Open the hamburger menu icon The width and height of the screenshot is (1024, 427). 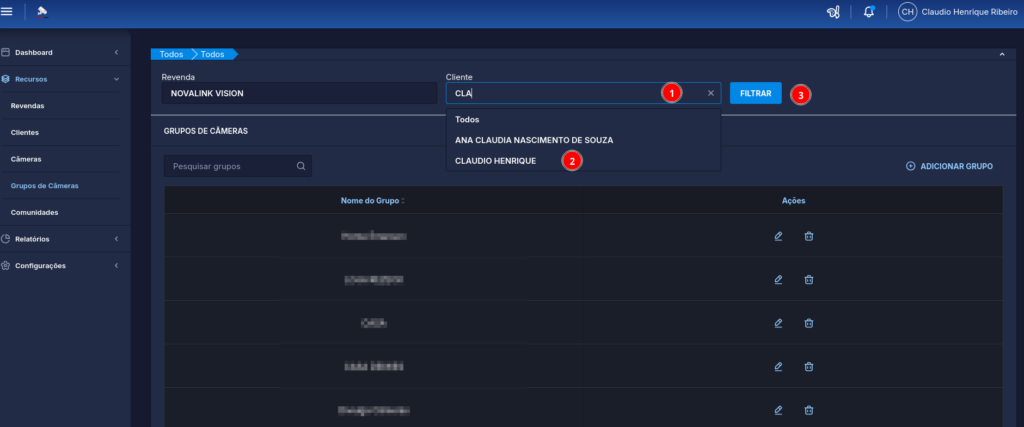point(8,11)
